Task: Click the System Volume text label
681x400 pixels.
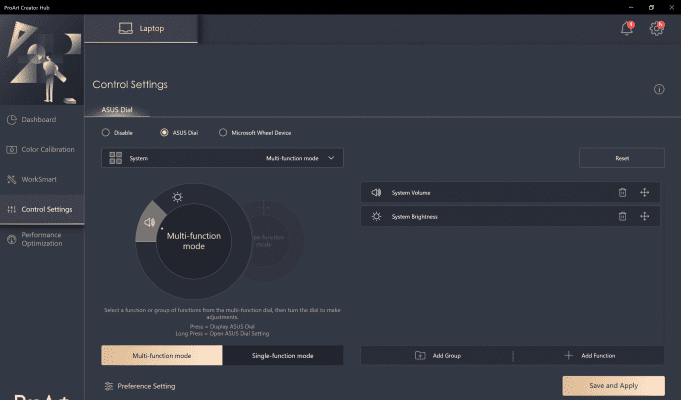Action: 411,193
